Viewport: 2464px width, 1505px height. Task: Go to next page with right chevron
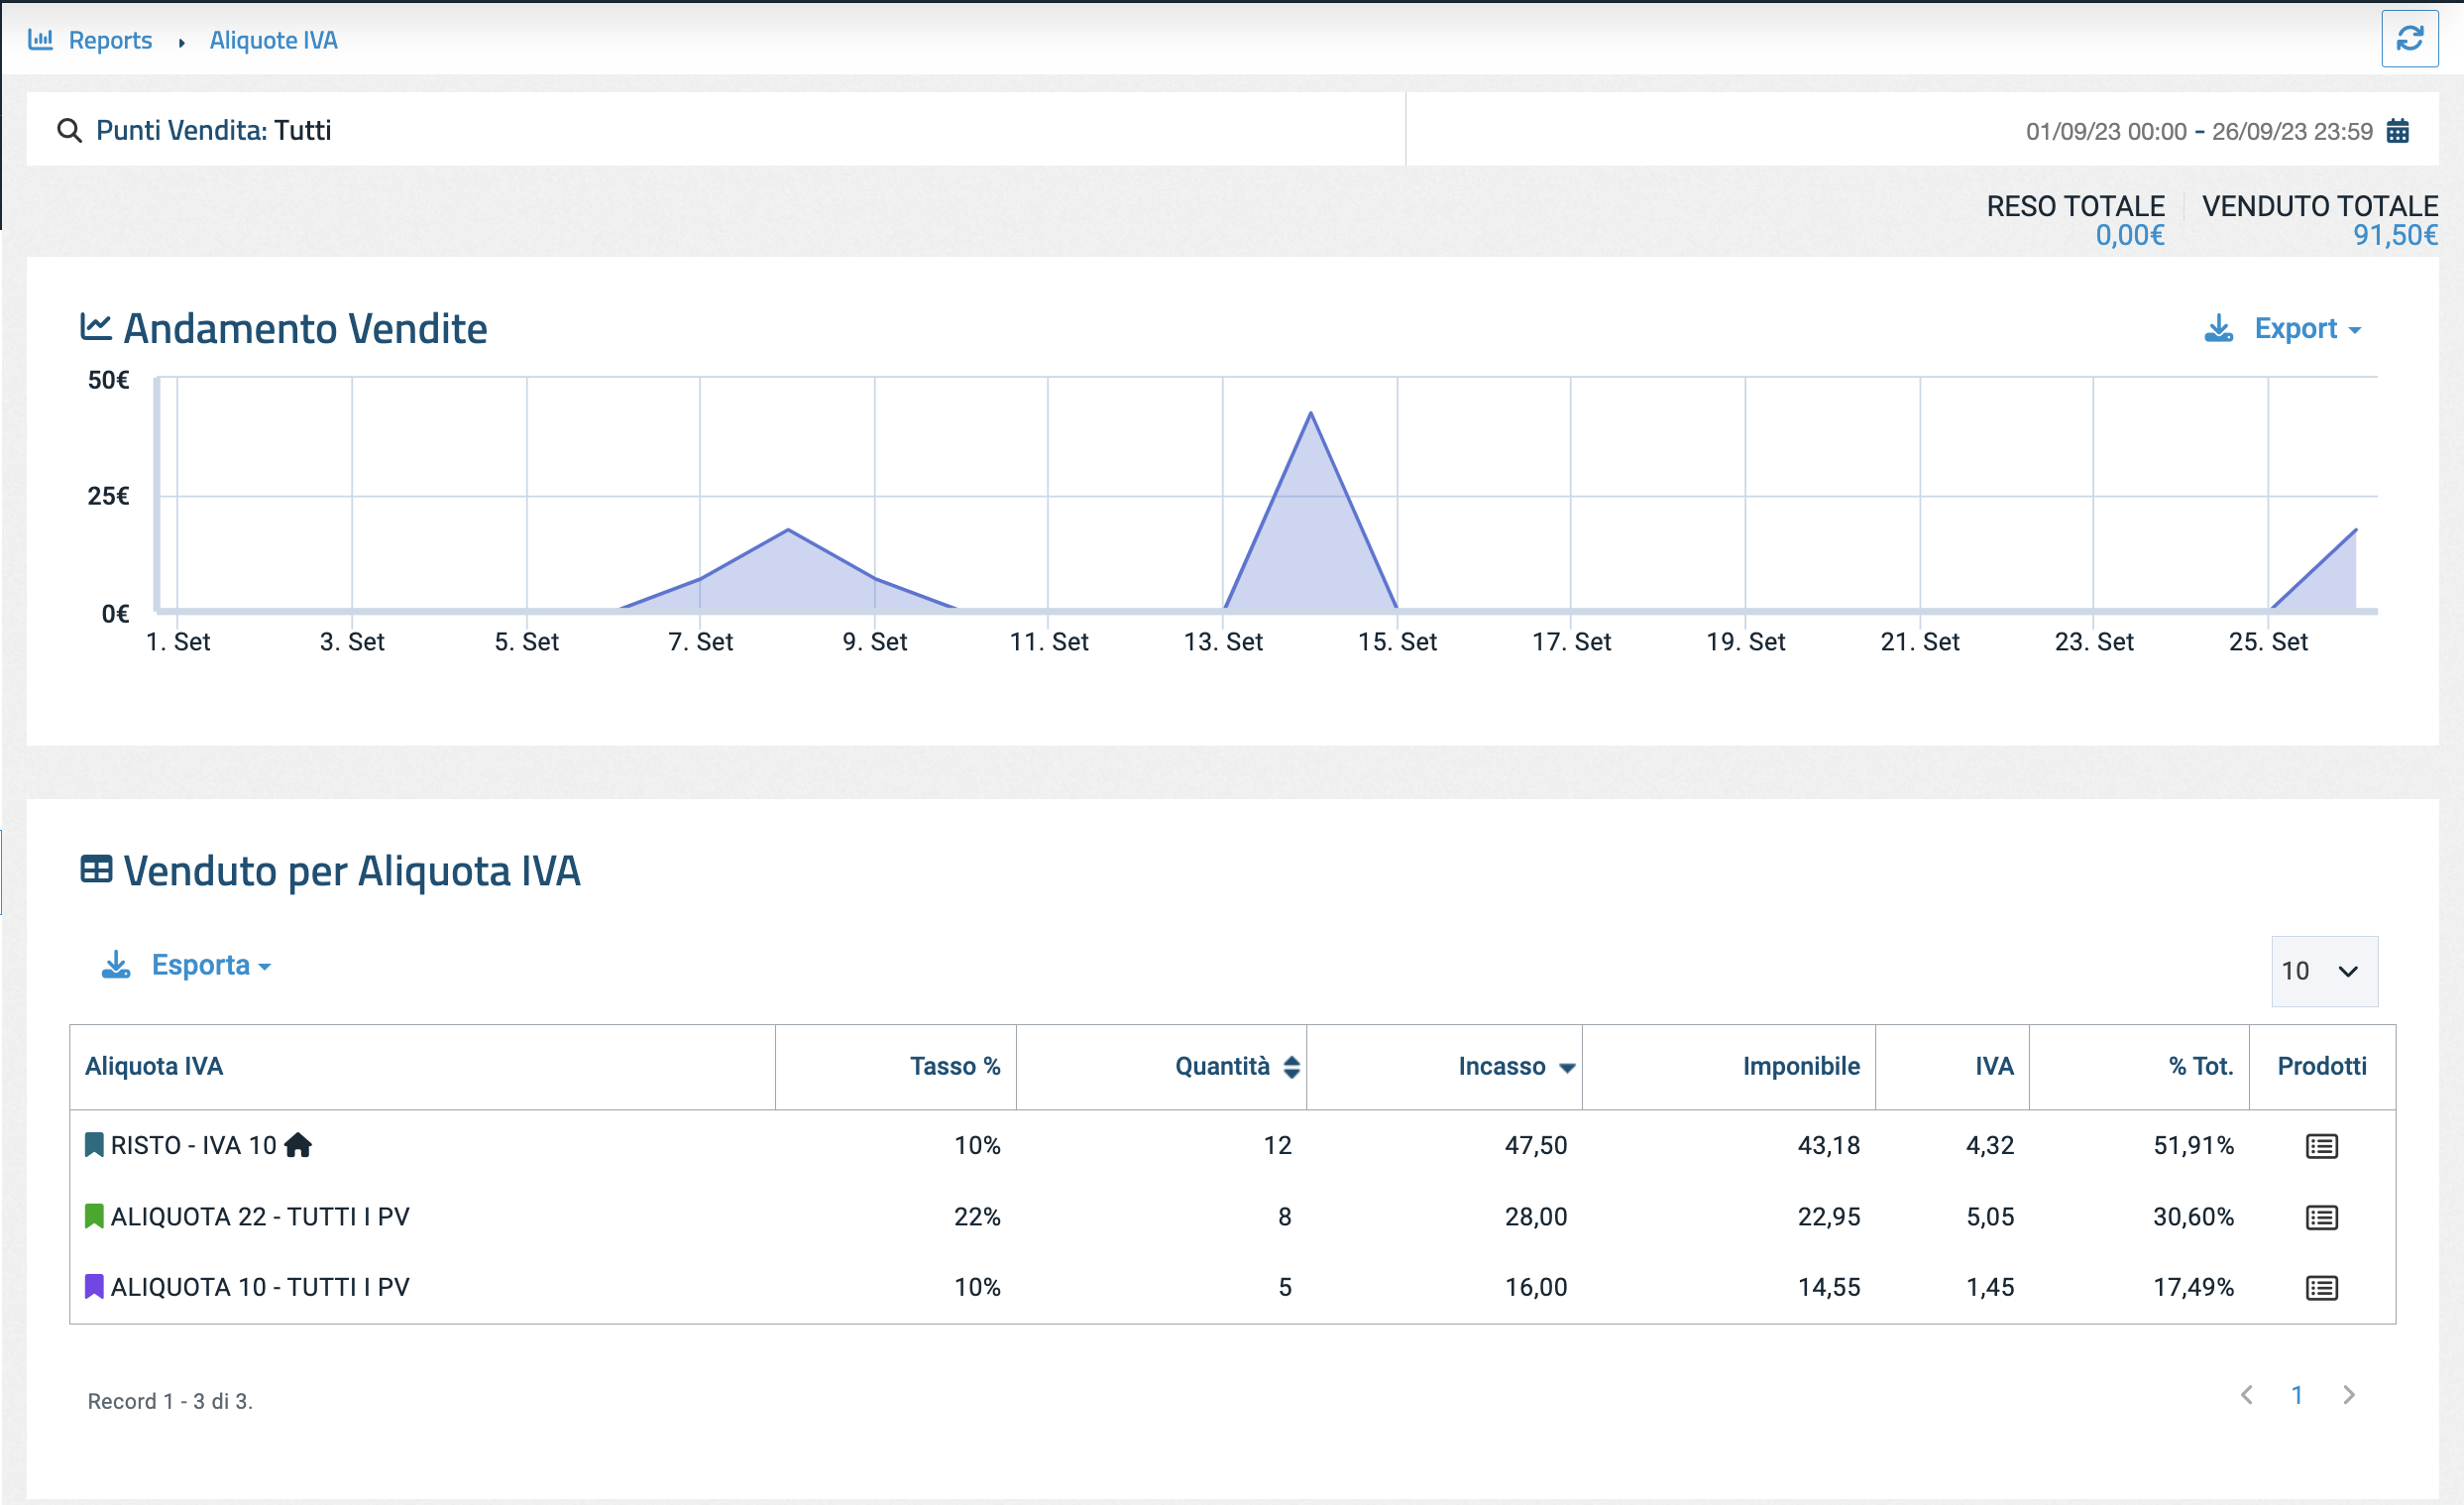(x=2349, y=1395)
